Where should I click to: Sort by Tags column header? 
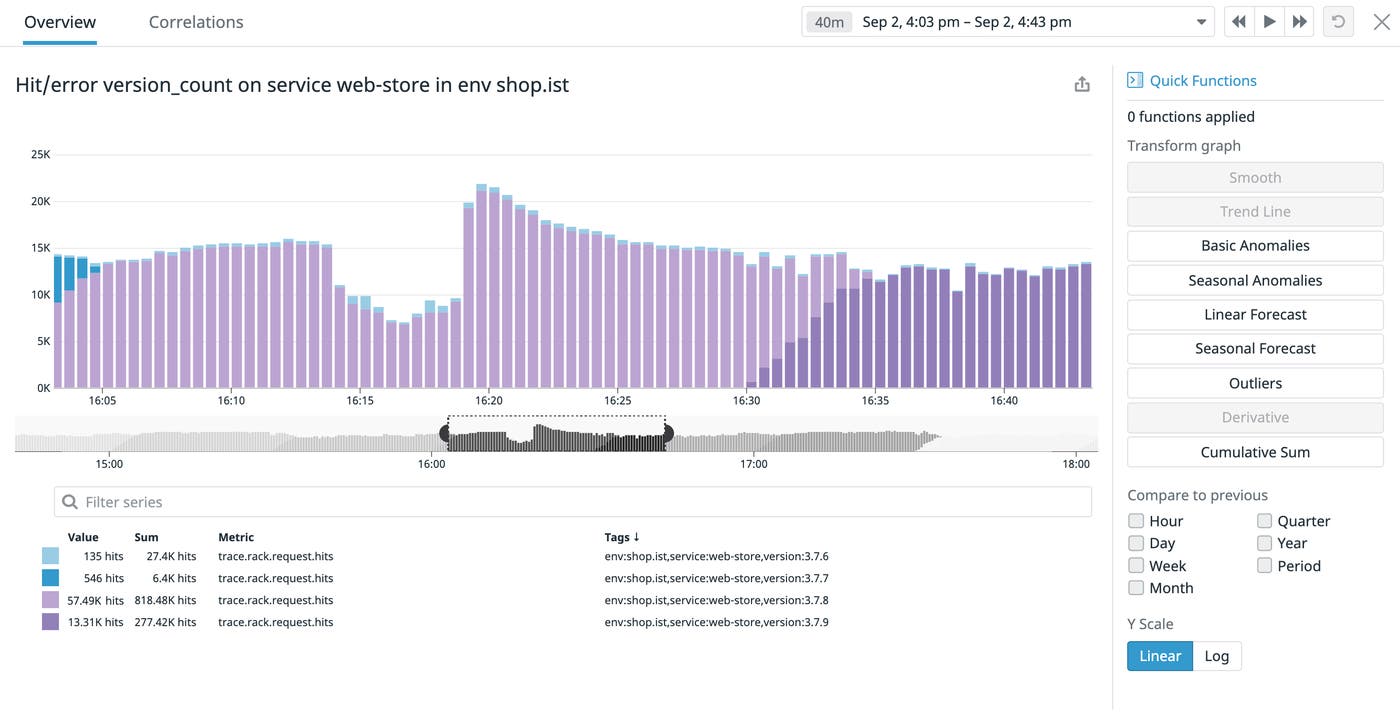point(622,537)
